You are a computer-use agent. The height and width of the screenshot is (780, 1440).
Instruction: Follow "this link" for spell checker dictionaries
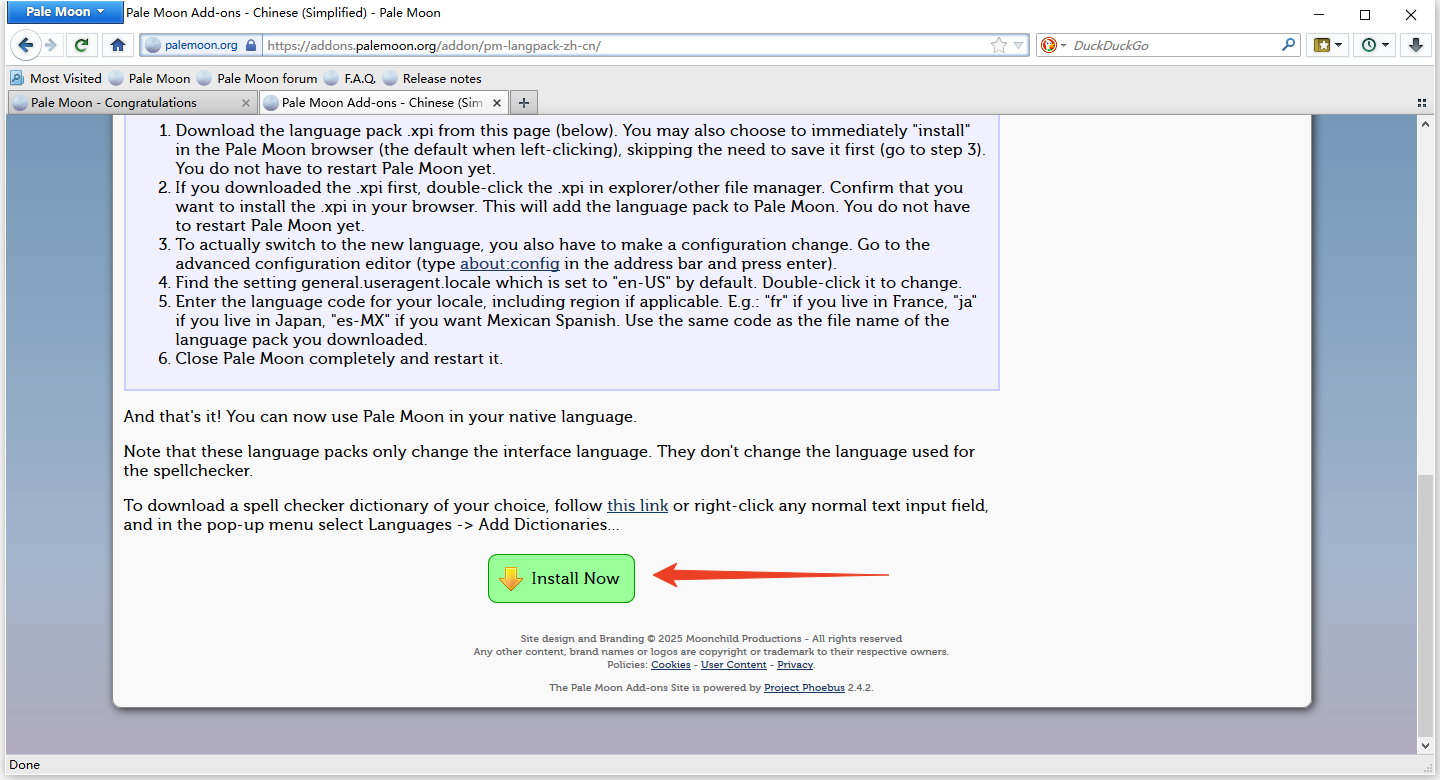tap(637, 506)
